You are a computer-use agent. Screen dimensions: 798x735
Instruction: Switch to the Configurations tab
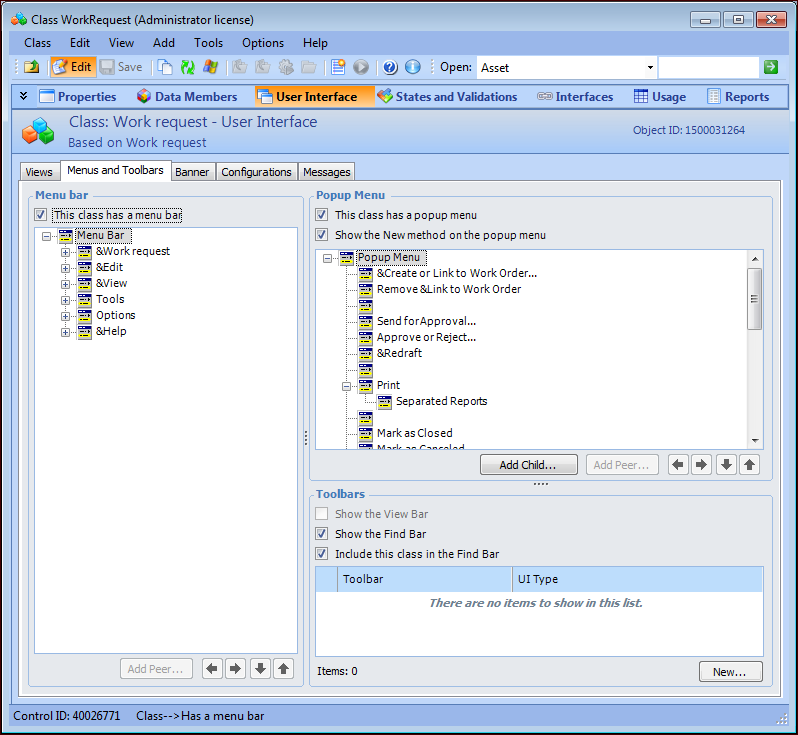256,172
